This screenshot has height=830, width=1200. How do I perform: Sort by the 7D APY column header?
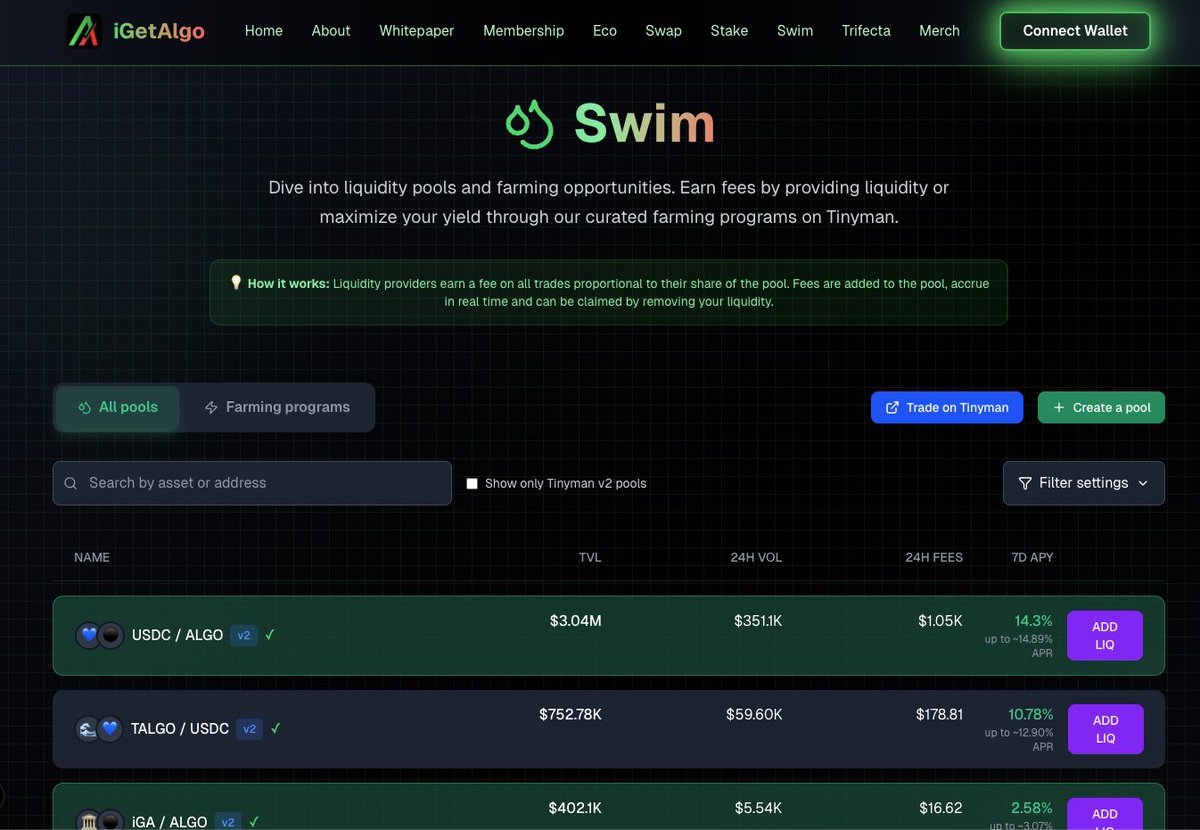[x=1032, y=557]
